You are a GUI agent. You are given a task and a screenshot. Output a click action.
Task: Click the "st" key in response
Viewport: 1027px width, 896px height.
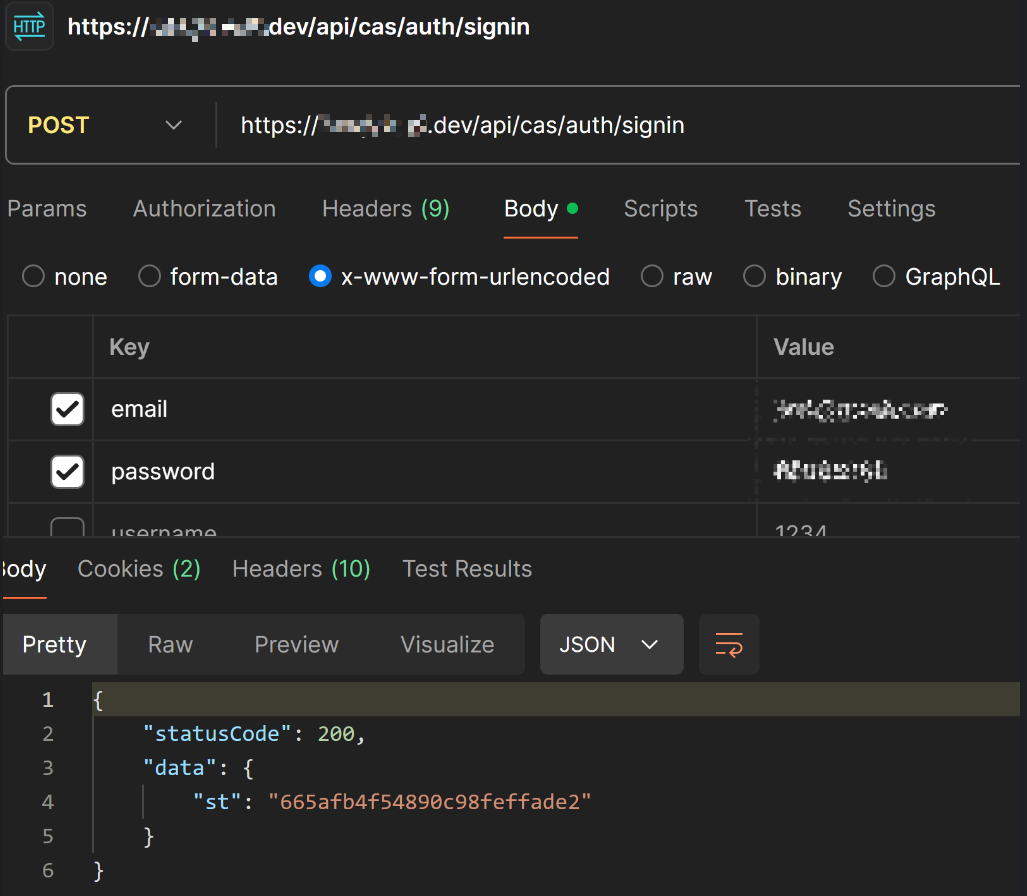pyautogui.click(x=217, y=802)
